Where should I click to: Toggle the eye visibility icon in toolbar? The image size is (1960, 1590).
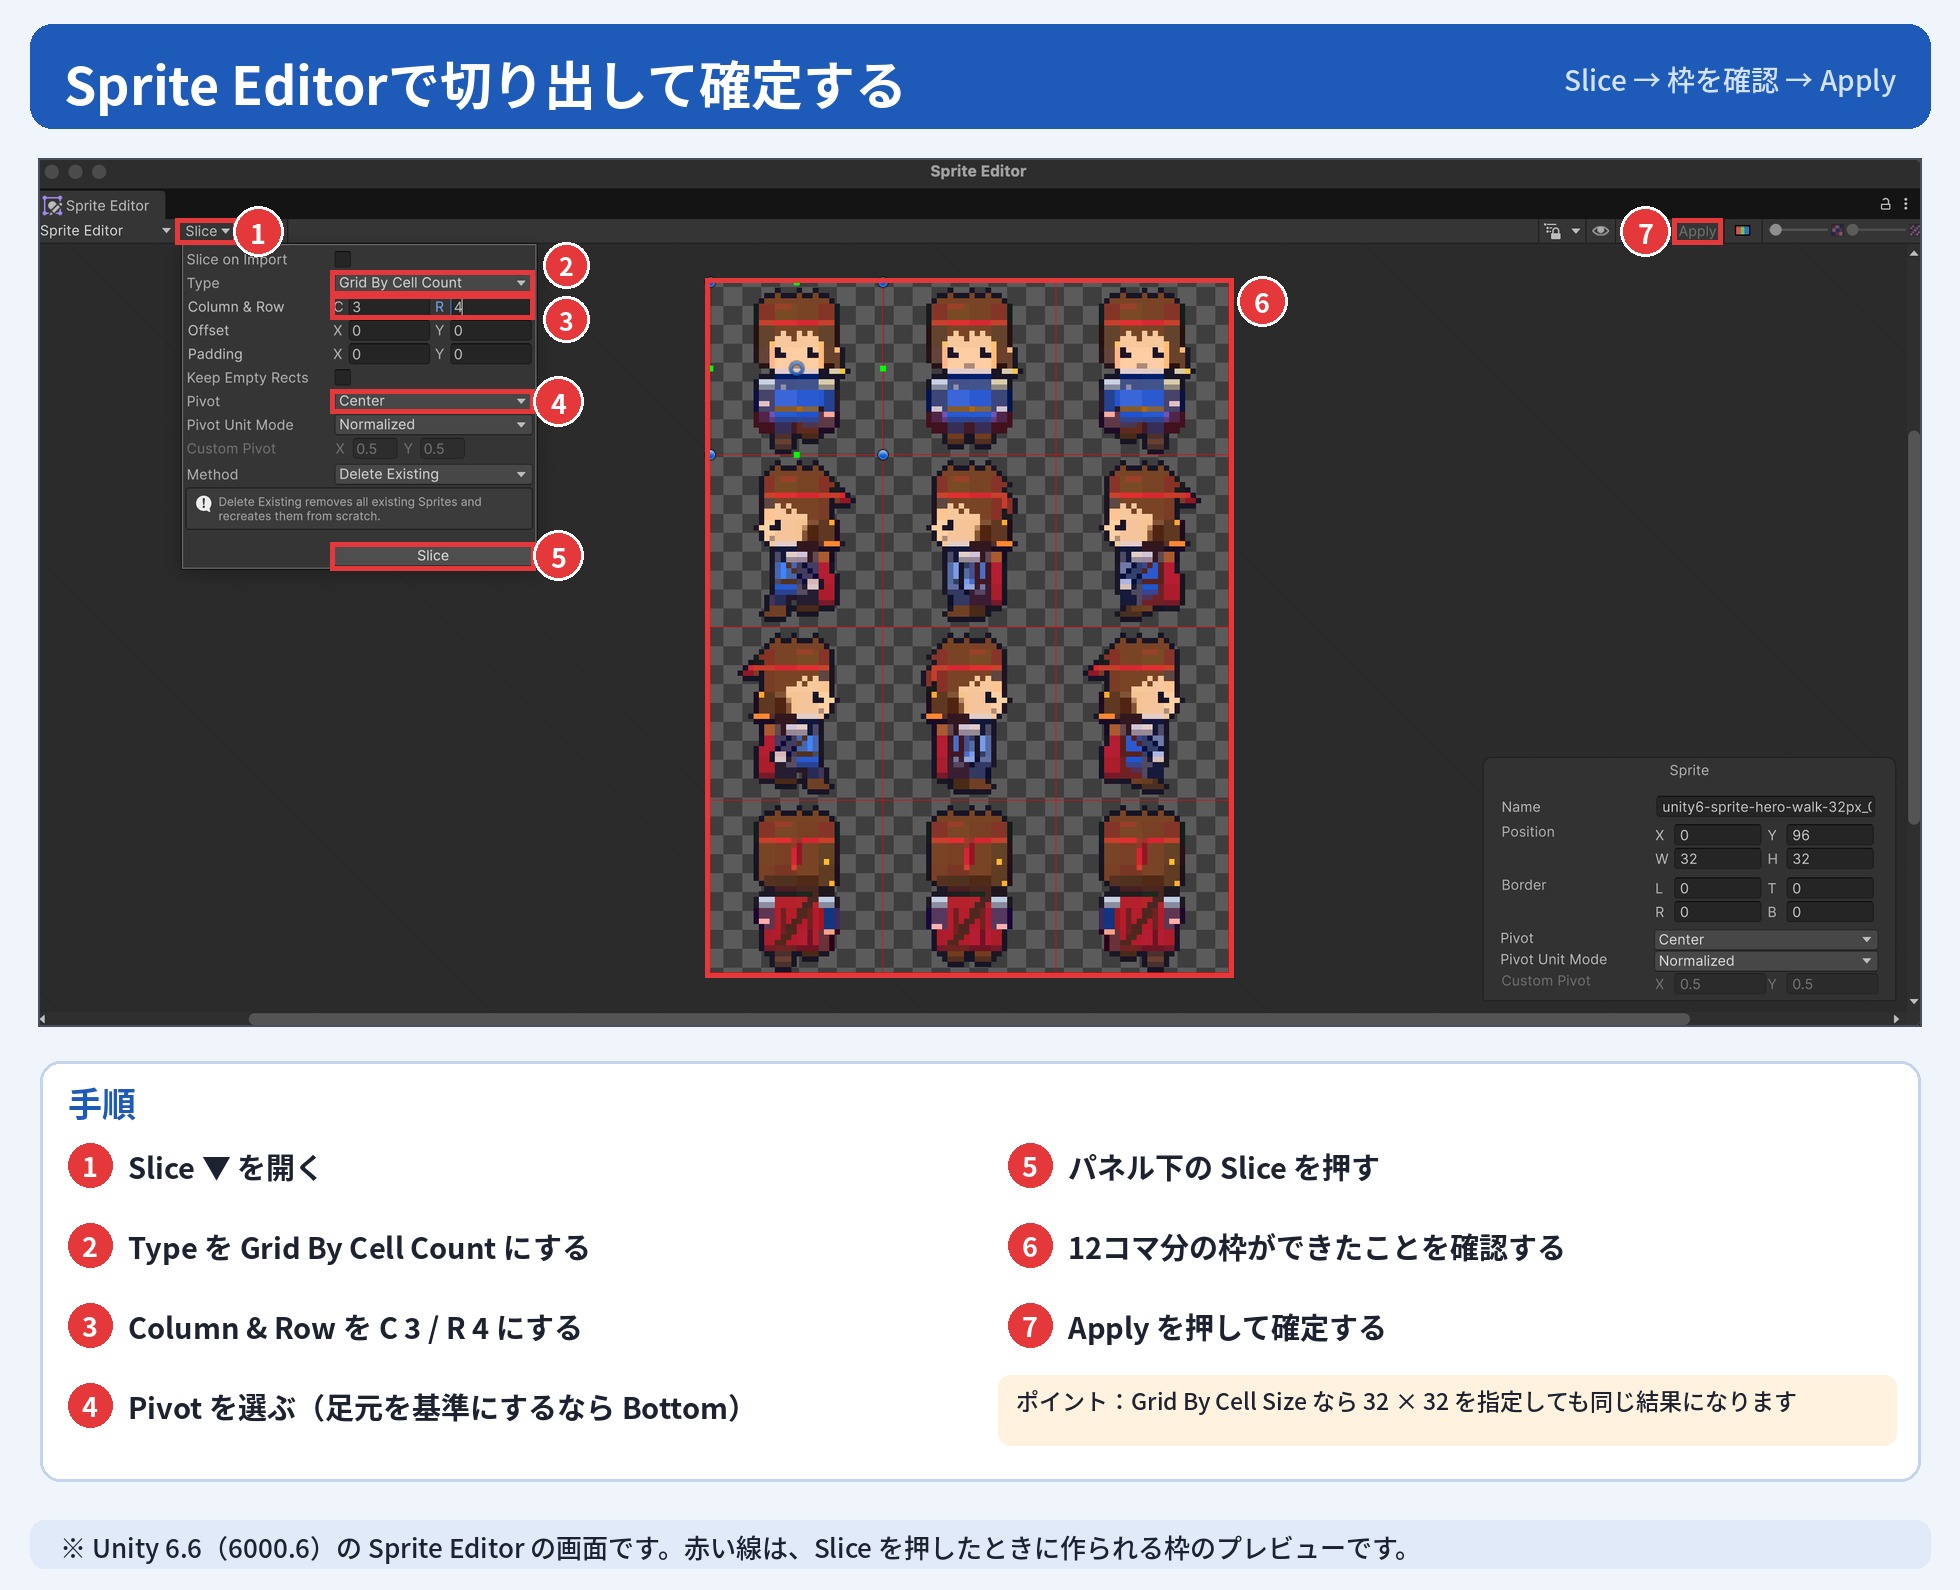[x=1600, y=231]
